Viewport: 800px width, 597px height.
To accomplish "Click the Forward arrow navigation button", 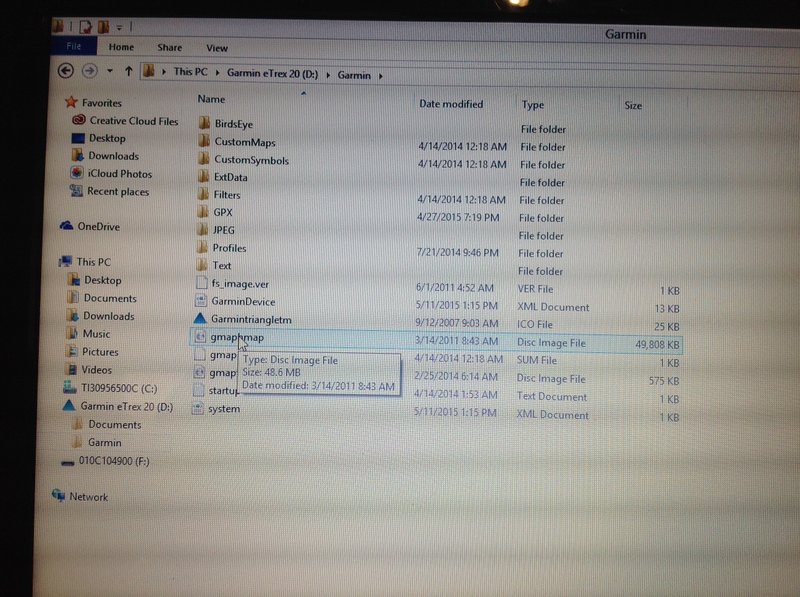I will 90,71.
